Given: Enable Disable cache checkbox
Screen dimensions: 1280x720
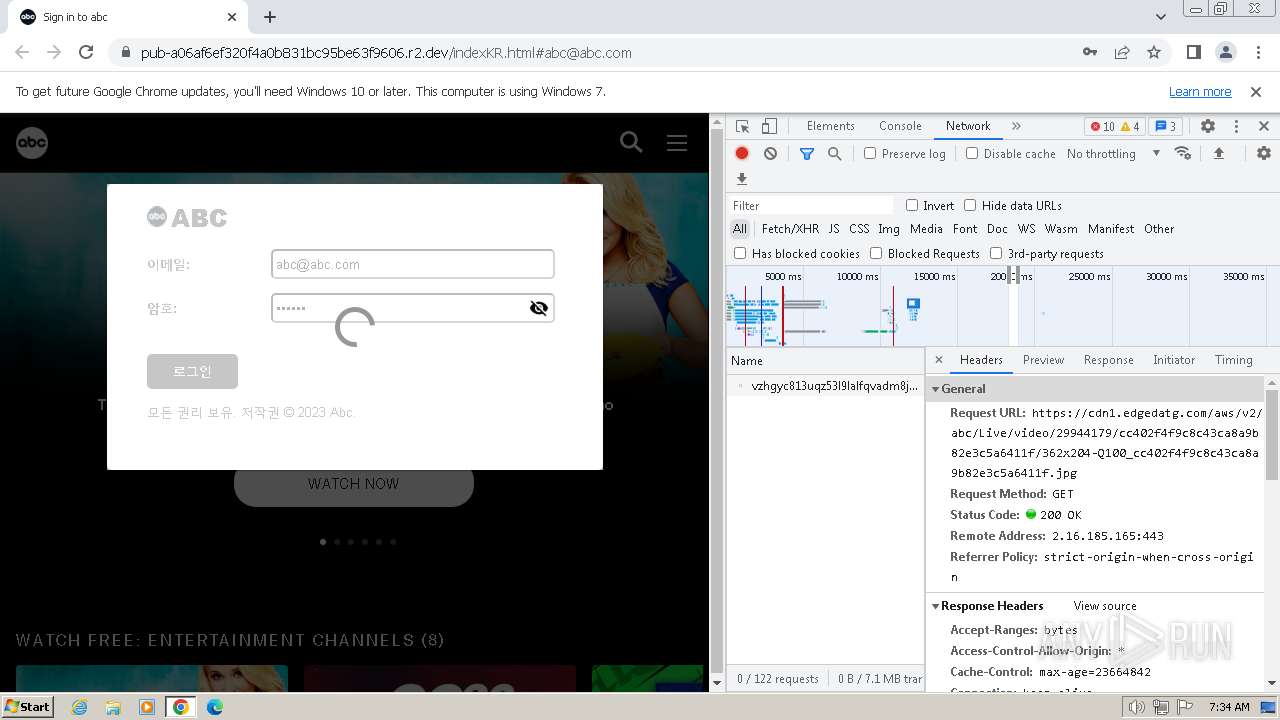Looking at the screenshot, I should coord(972,153).
